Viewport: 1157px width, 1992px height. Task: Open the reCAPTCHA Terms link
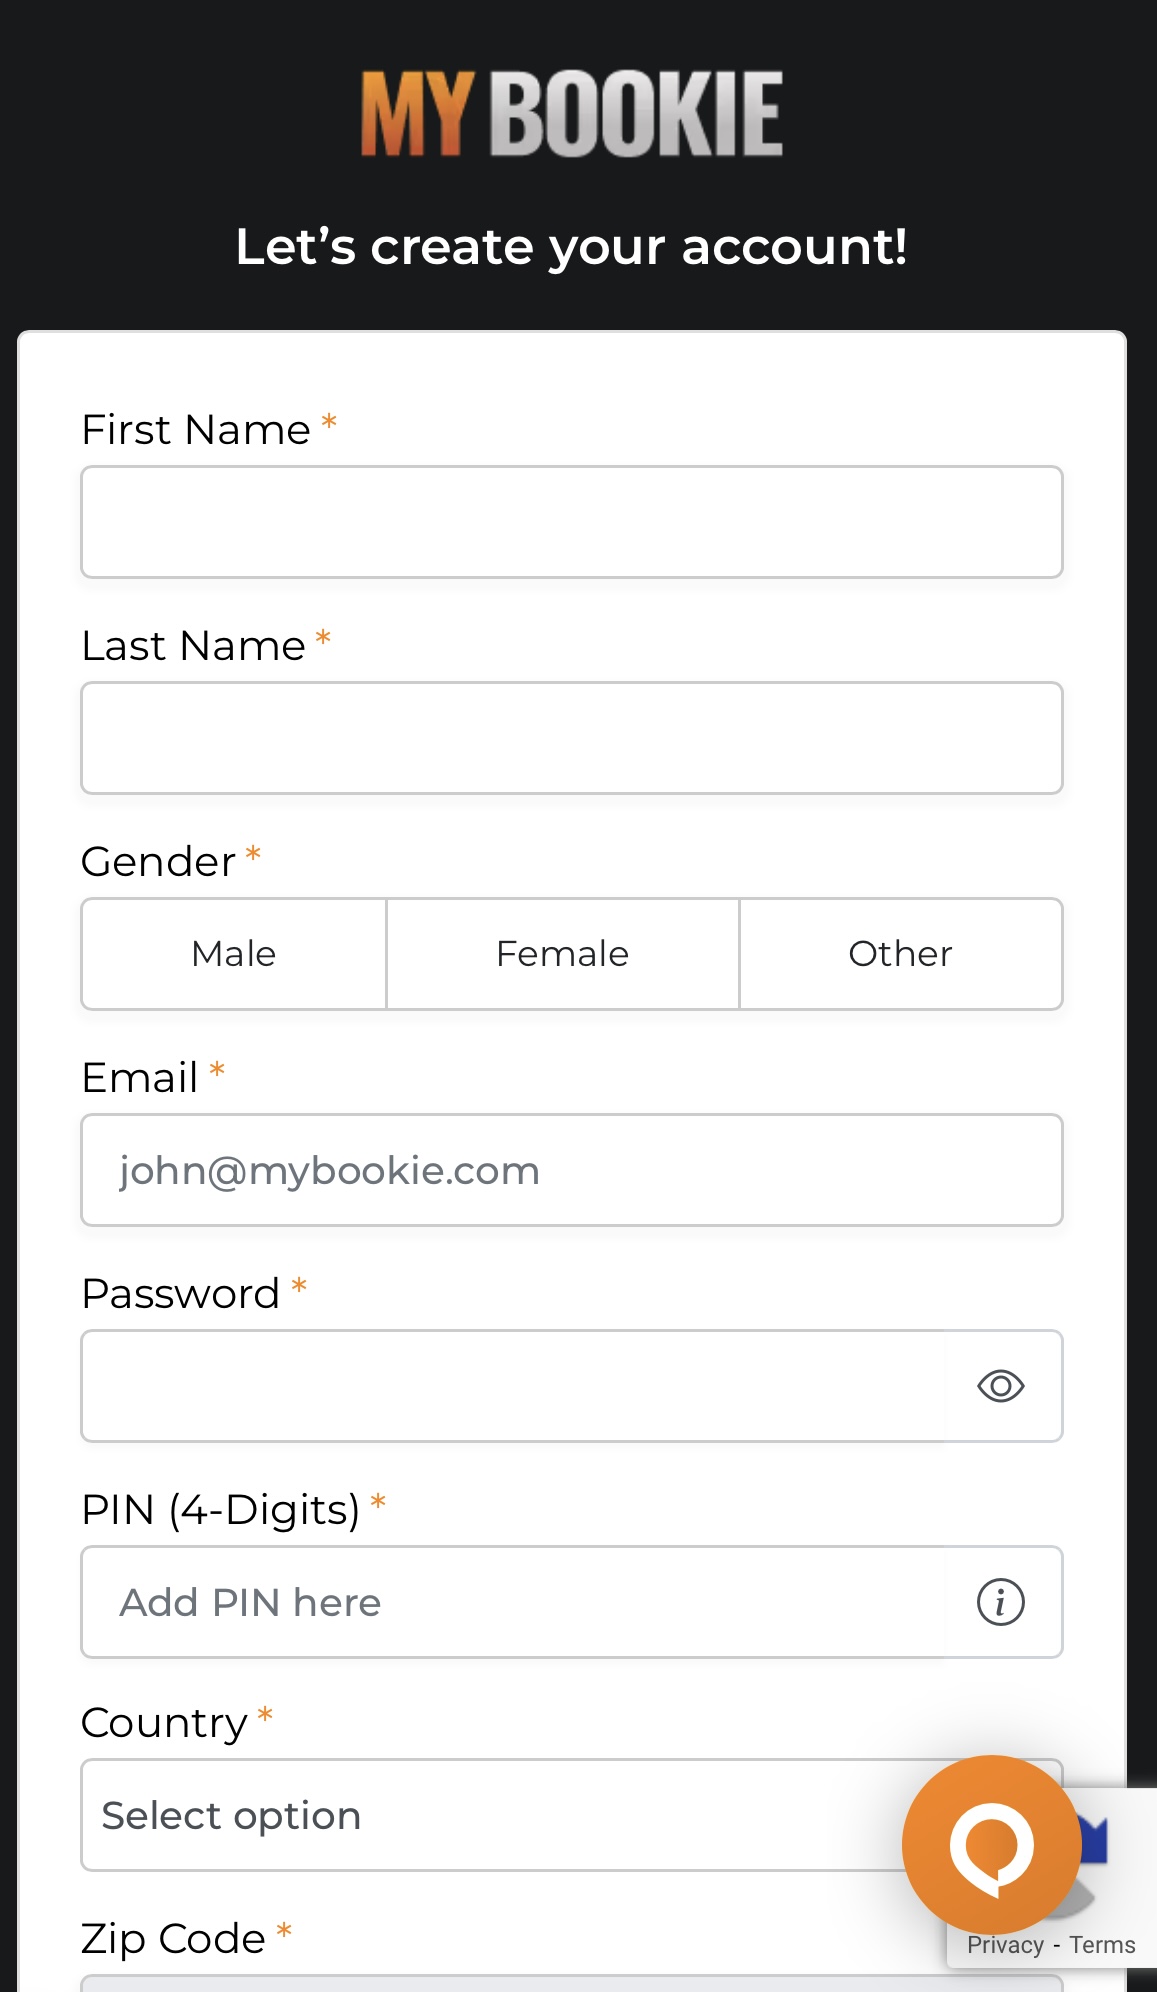click(1102, 1945)
